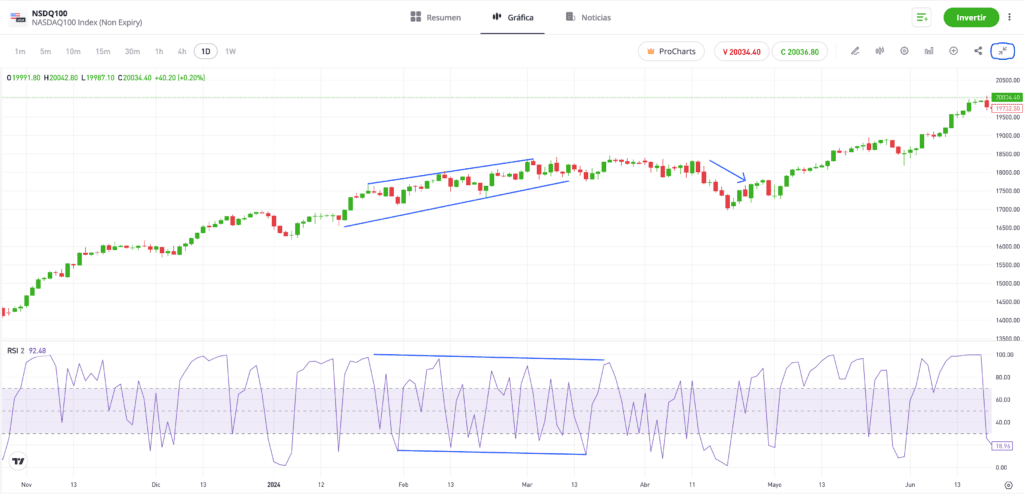Open the add-to-watchlist list icon
1024x494 pixels.
[x=921, y=18]
